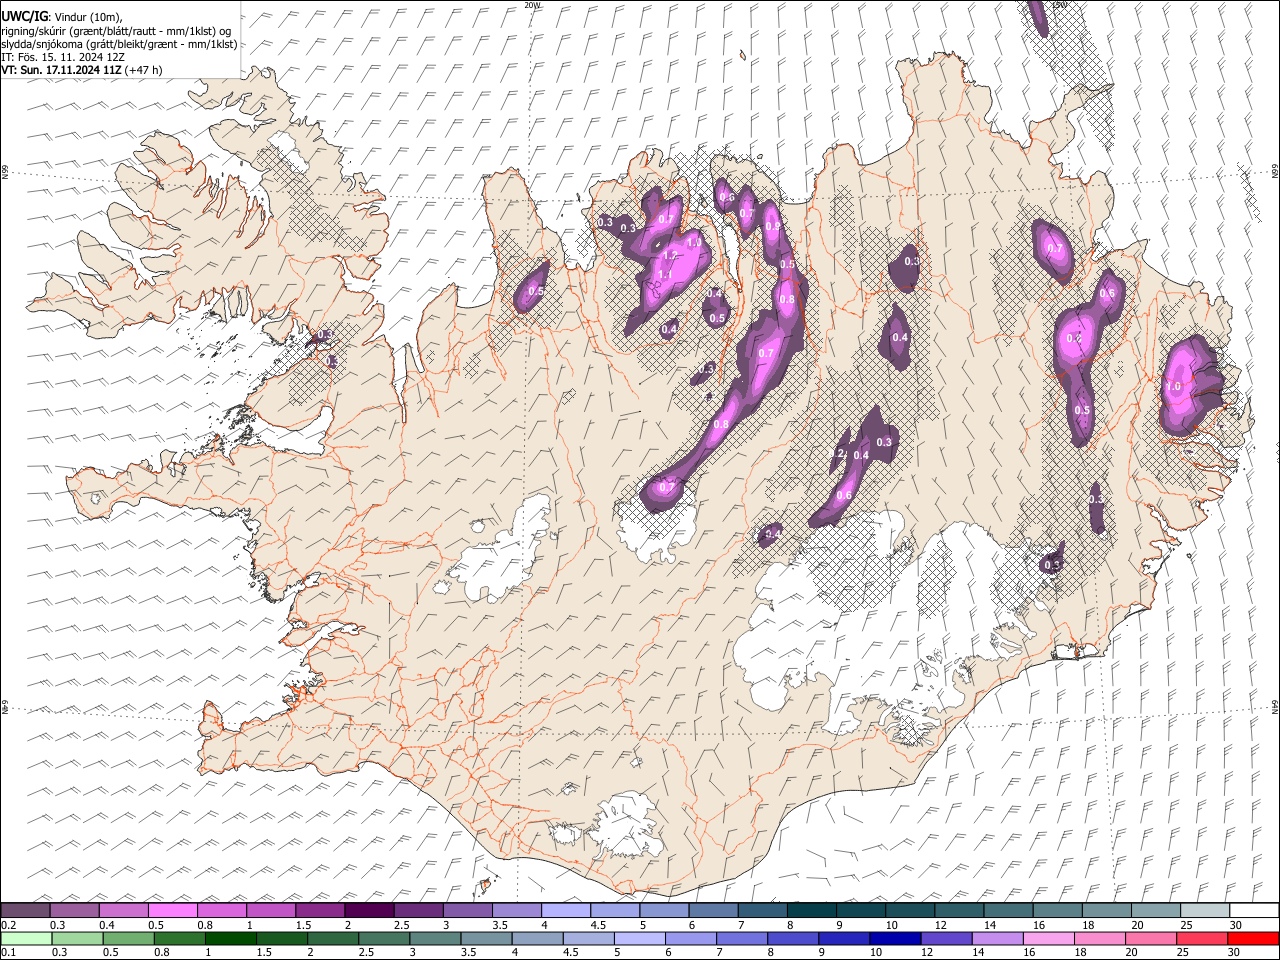Pick the 0.5 green swatch in lower legend row

tap(129, 938)
